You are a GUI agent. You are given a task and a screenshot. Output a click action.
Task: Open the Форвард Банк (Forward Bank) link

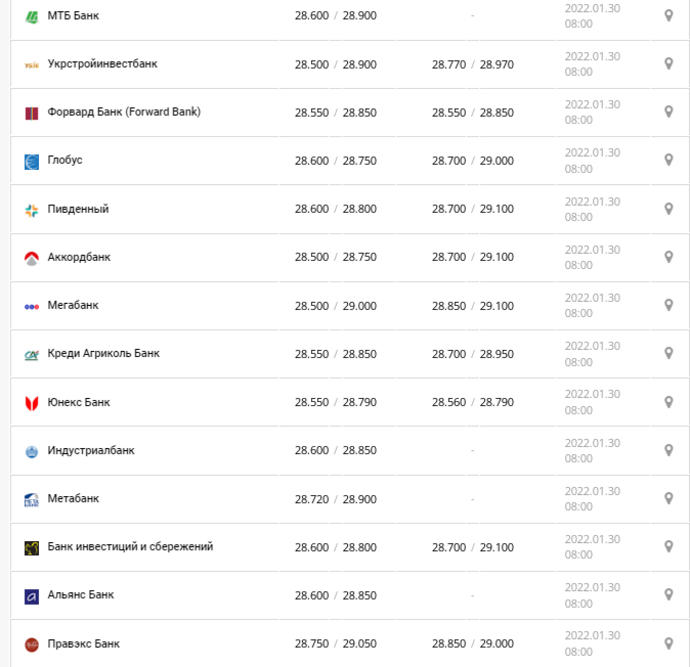[x=124, y=112]
